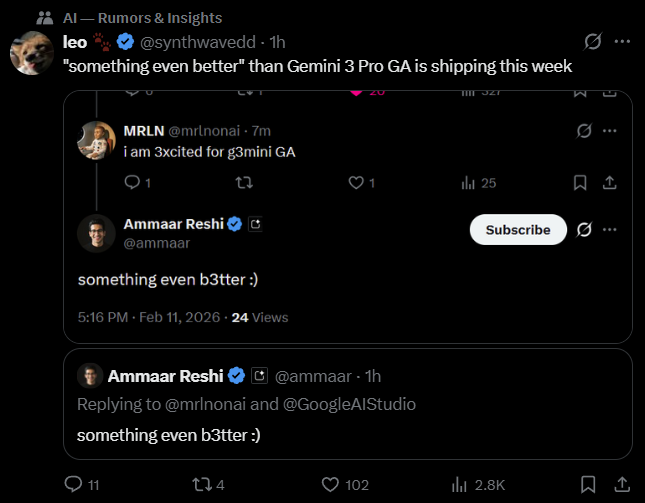Like leo's post with 102 likes

(x=331, y=484)
